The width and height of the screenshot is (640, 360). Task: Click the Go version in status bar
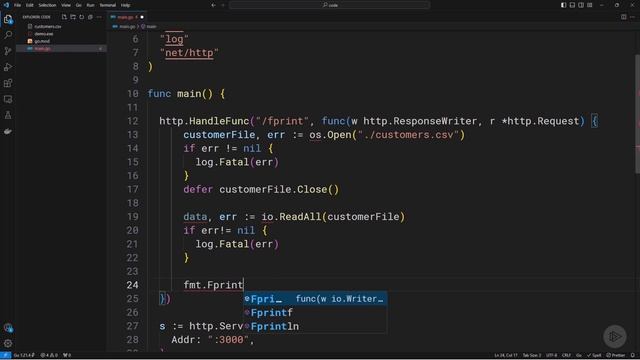tap(24, 355)
